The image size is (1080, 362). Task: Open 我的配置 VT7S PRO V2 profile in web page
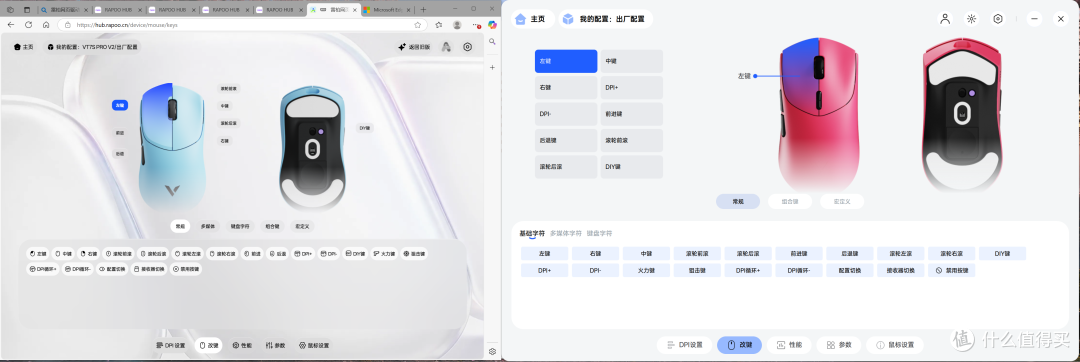click(92, 47)
